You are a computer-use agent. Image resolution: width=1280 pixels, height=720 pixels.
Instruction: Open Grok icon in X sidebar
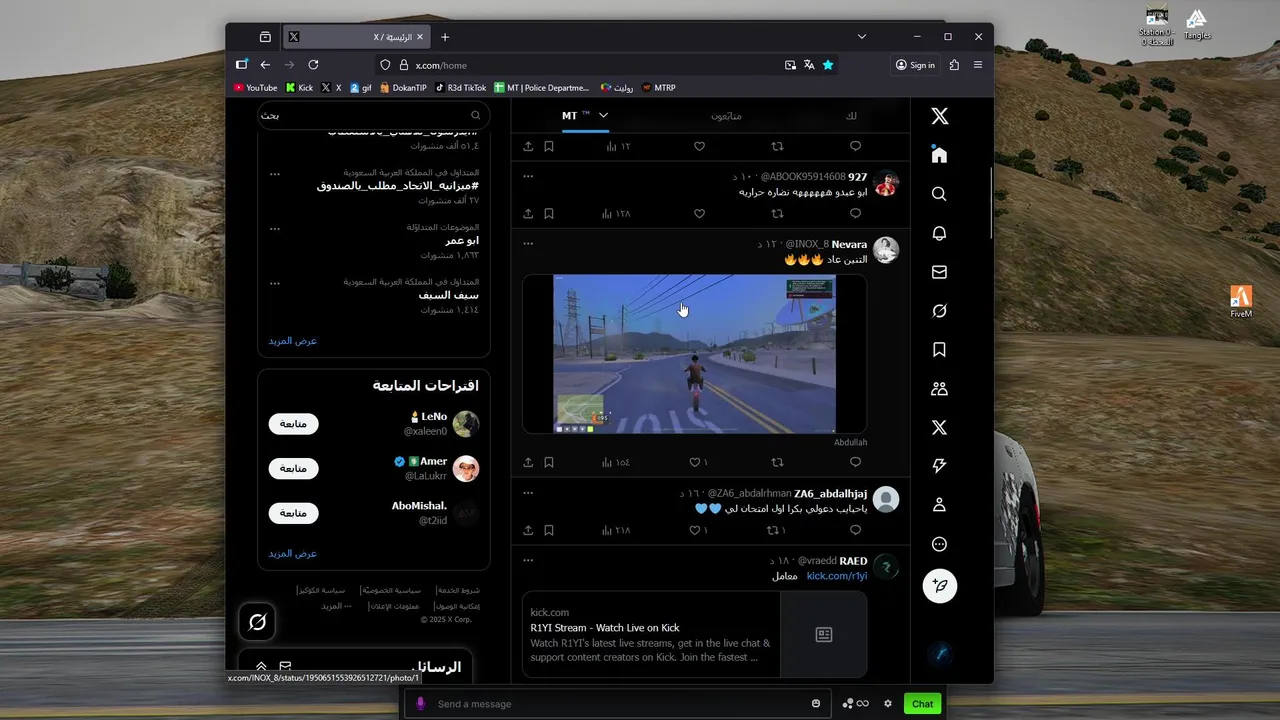pyautogui.click(x=939, y=311)
